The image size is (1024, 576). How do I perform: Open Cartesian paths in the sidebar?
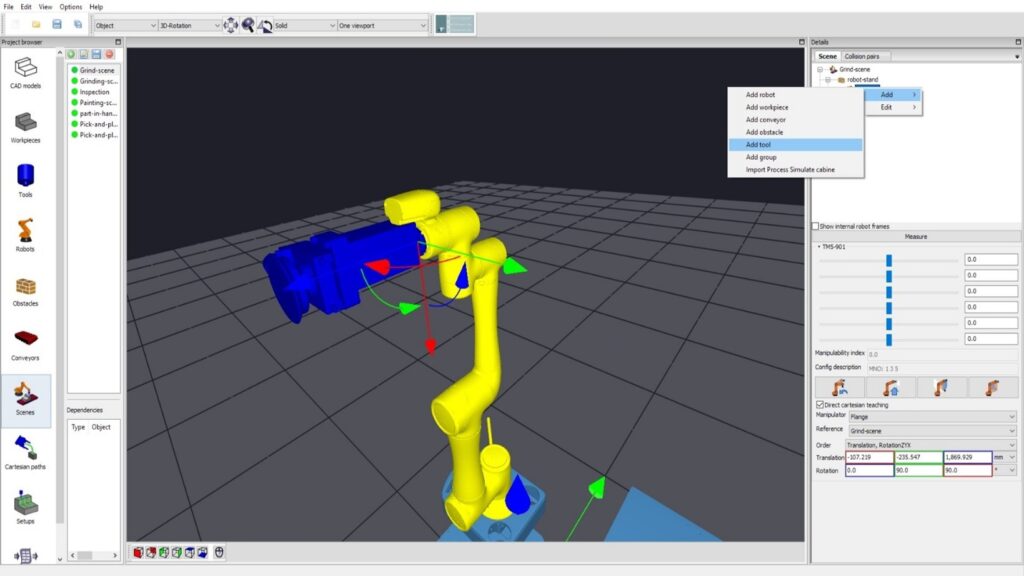tap(26, 452)
